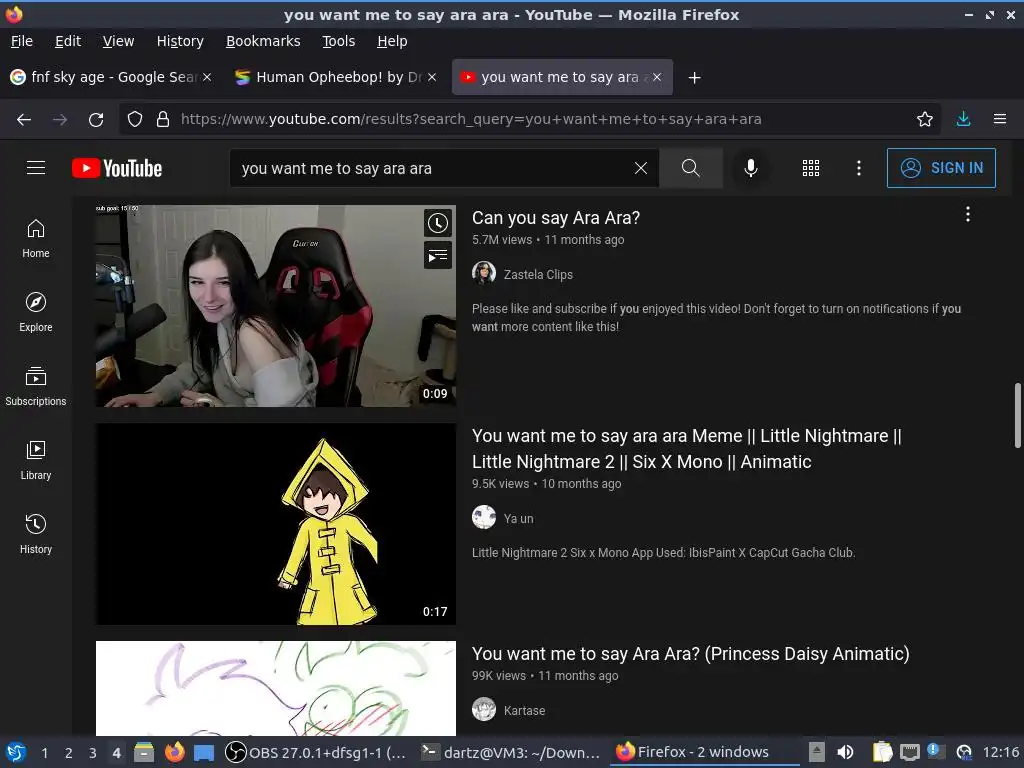Click Zastela Clips channel avatar
Image resolution: width=1024 pixels, height=768 pixels.
coord(484,274)
